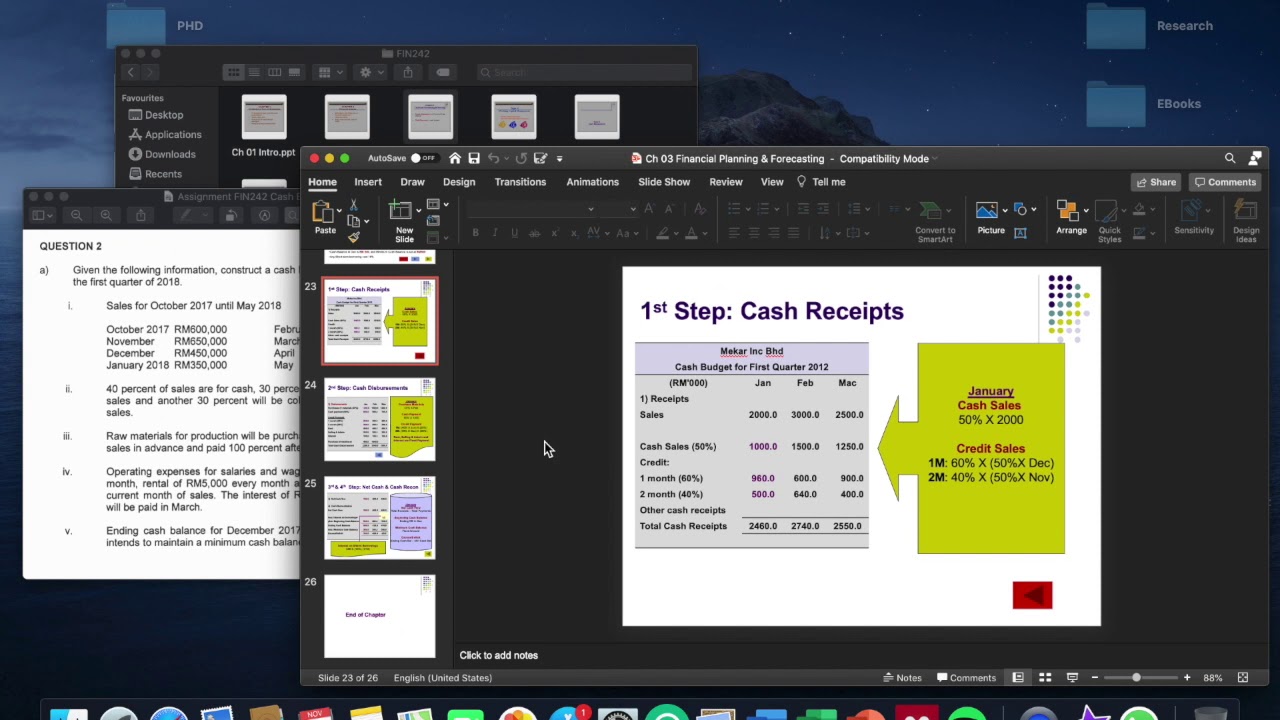Screen dimensions: 1280x720
Task: Open Design Ideas pane
Action: pos(1246,221)
